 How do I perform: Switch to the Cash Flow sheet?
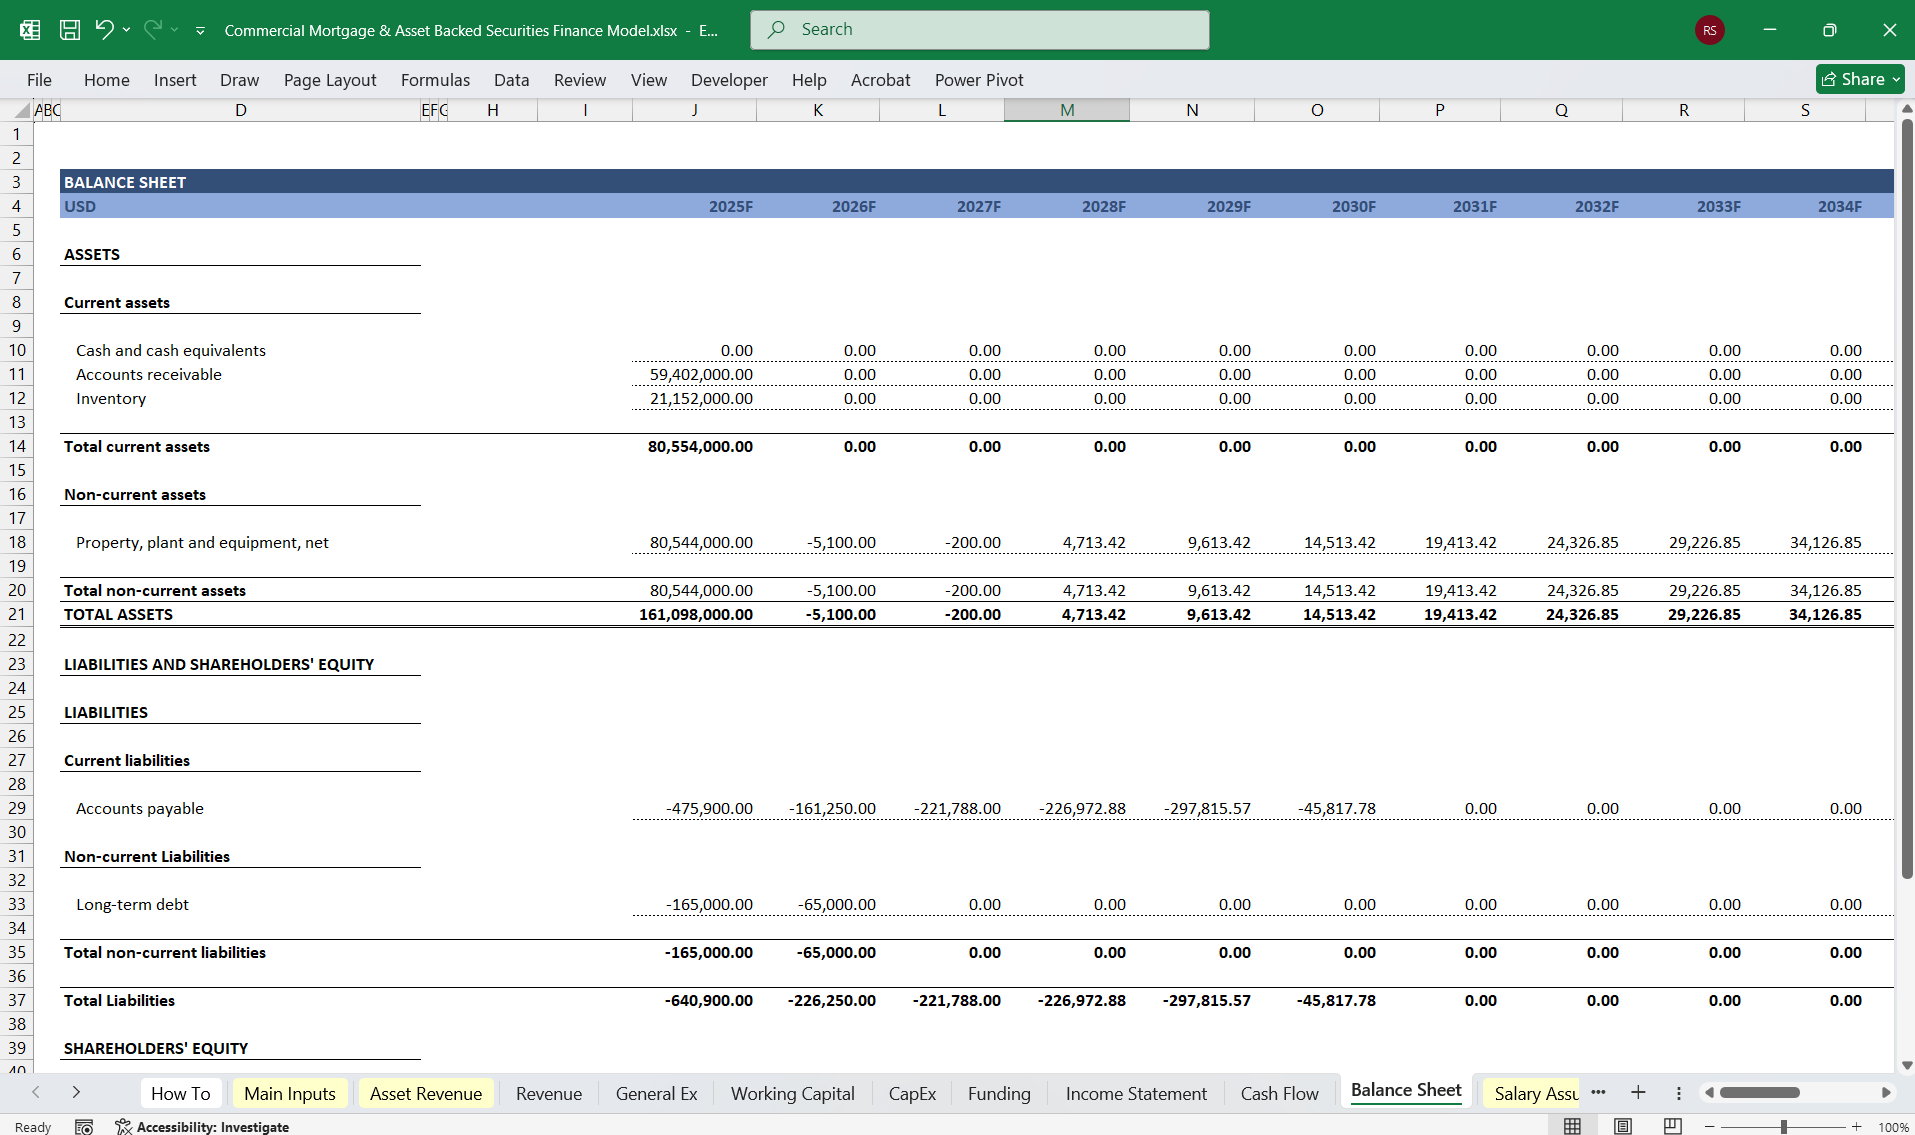(x=1279, y=1092)
